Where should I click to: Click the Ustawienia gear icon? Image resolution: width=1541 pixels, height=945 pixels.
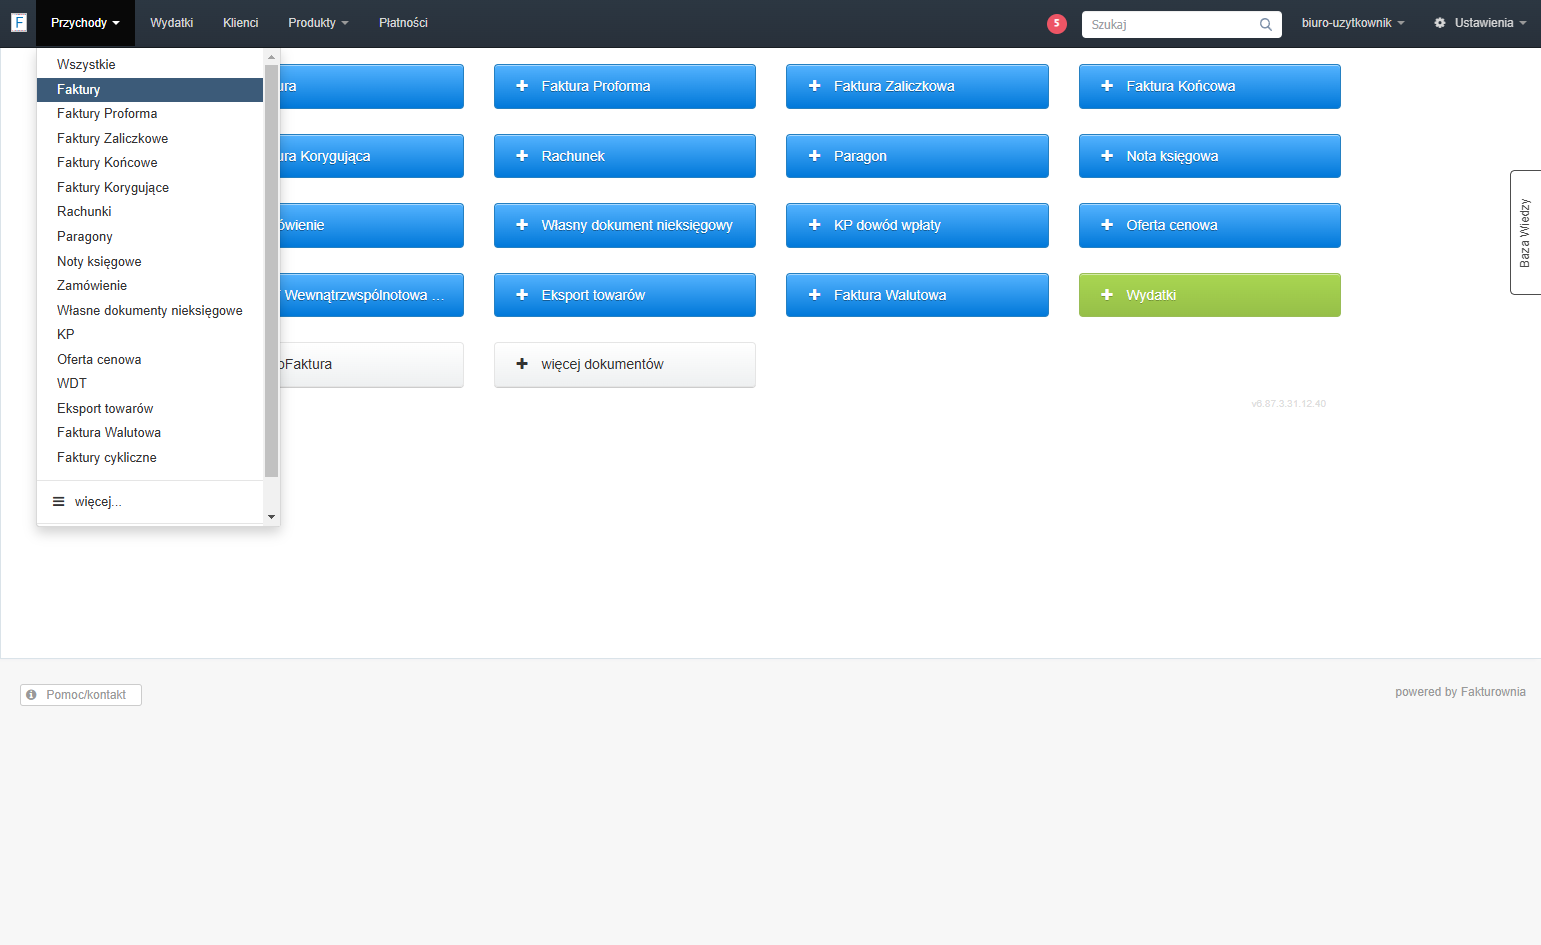point(1440,23)
